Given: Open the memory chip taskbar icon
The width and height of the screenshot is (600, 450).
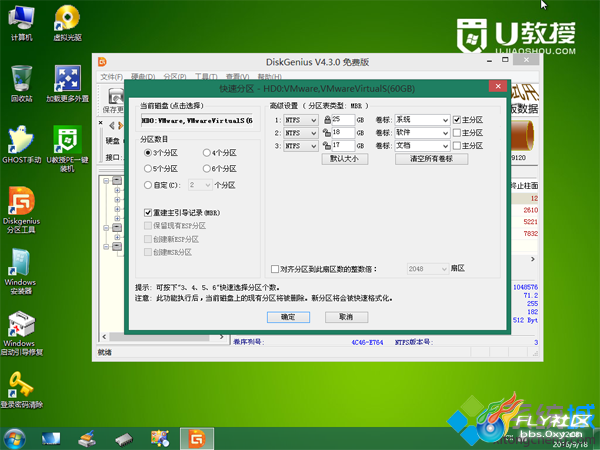Looking at the screenshot, I should pos(124,439).
